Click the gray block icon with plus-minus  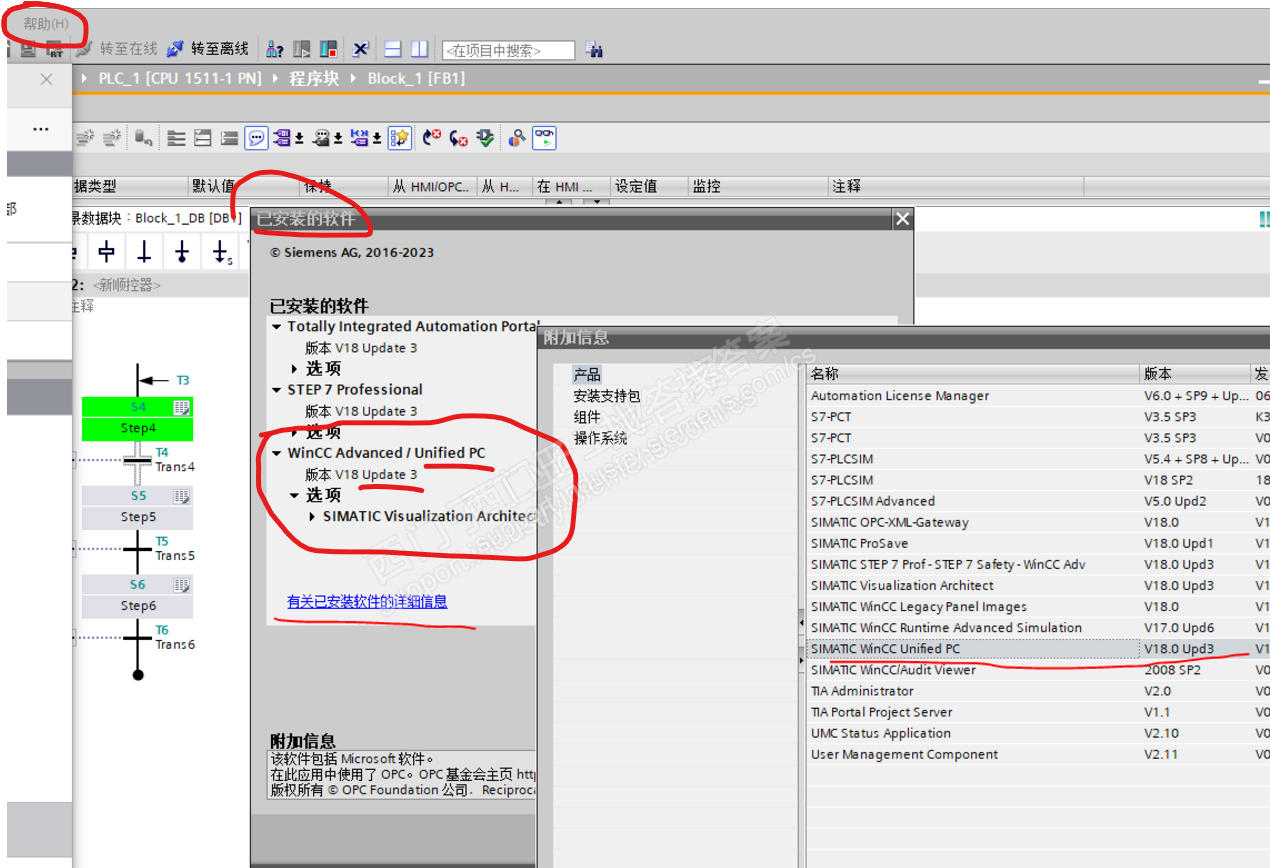(327, 138)
